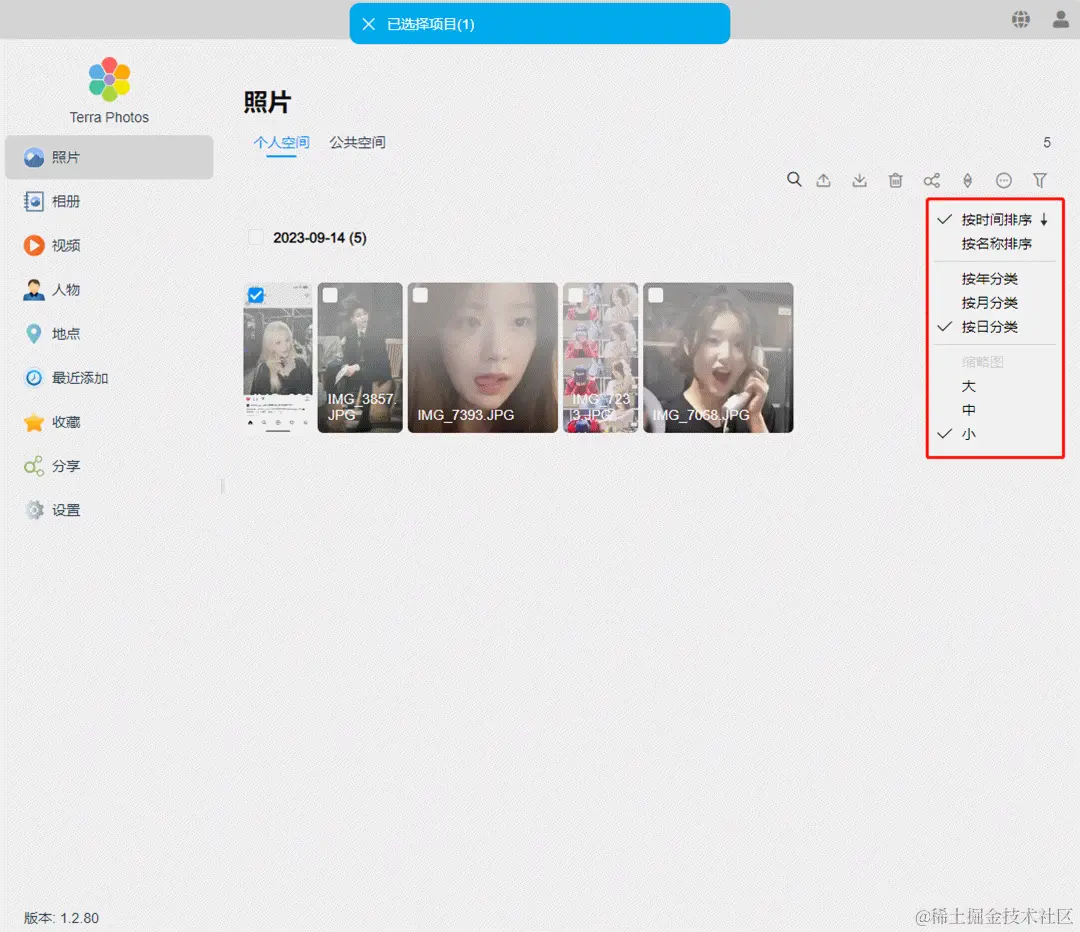Open the filter icon on the toolbar

click(1040, 180)
